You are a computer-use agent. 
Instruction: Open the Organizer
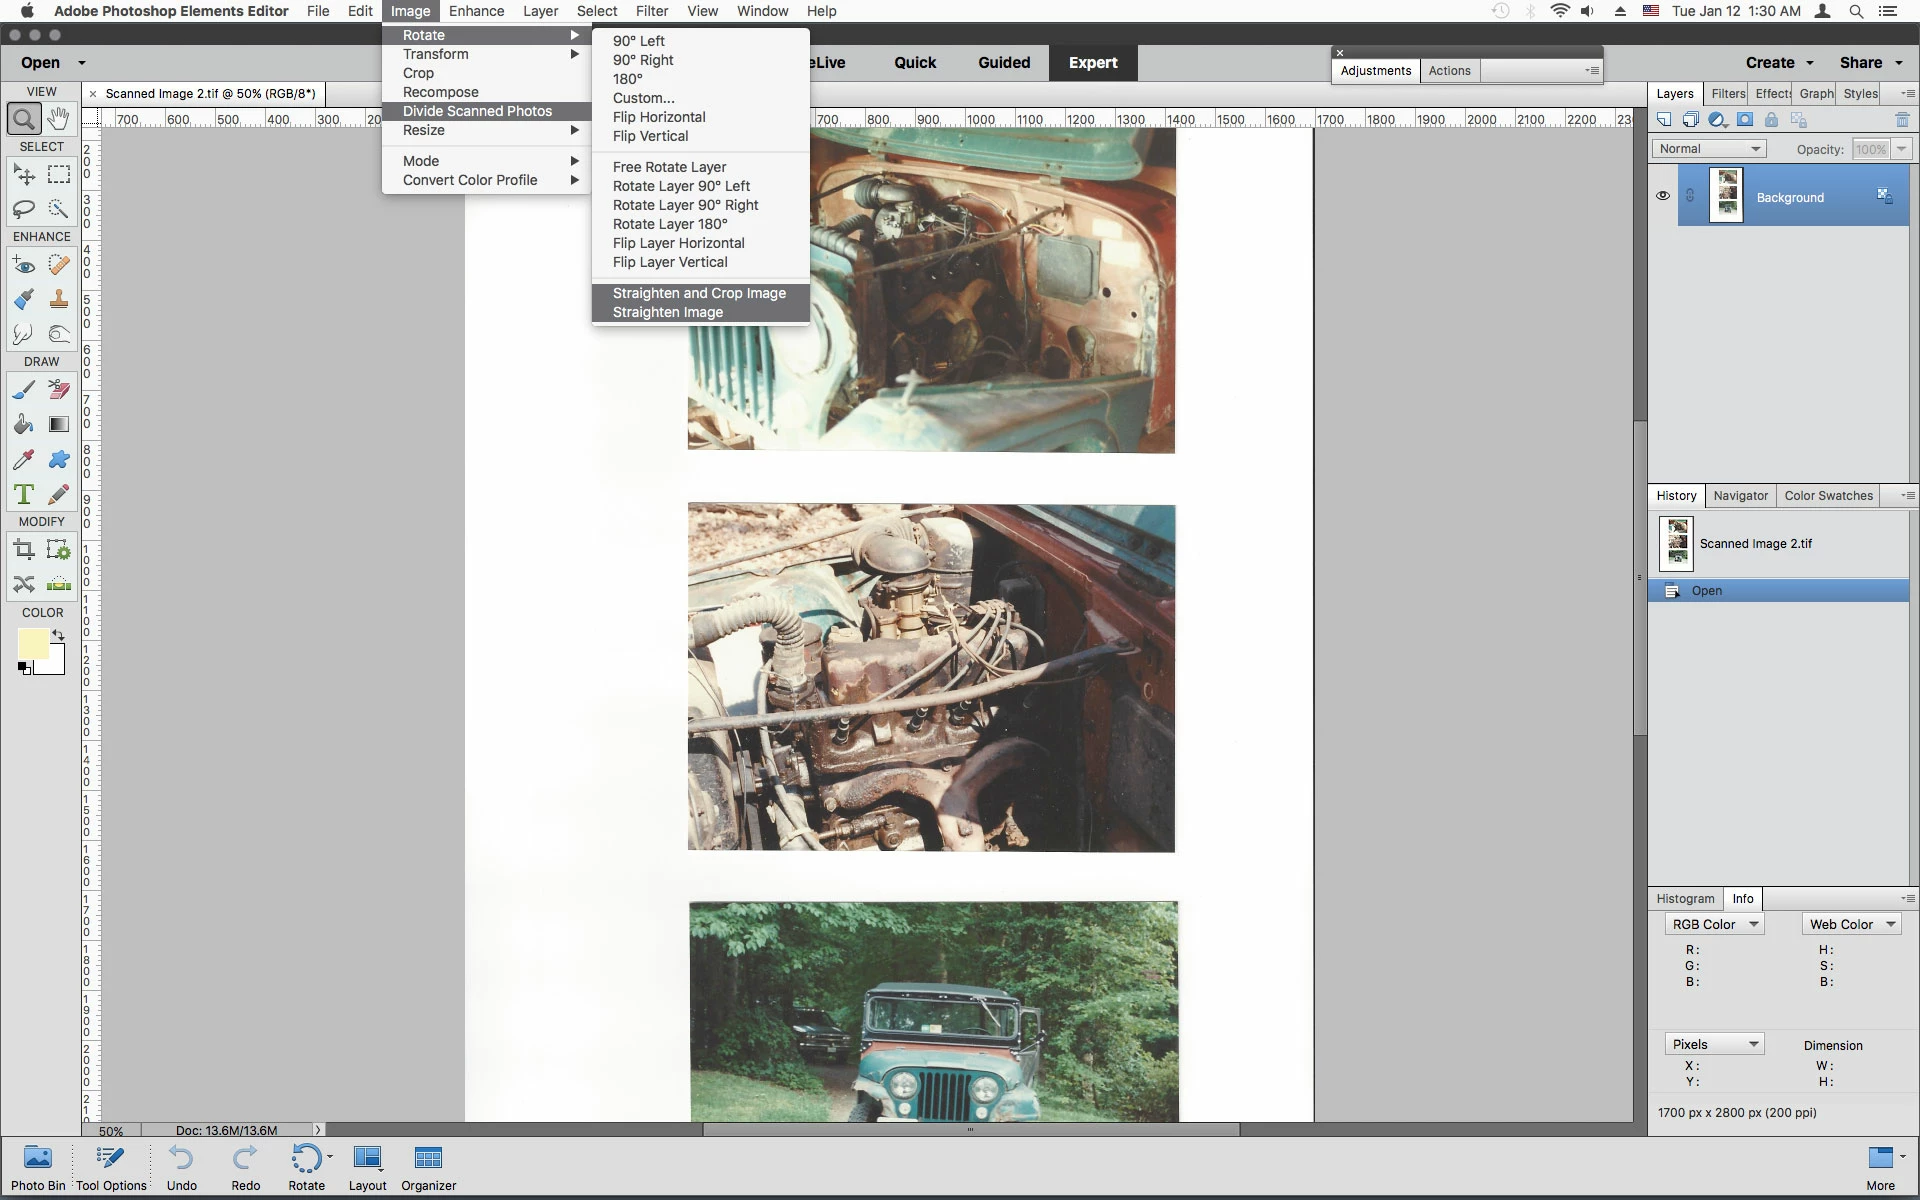click(428, 1168)
